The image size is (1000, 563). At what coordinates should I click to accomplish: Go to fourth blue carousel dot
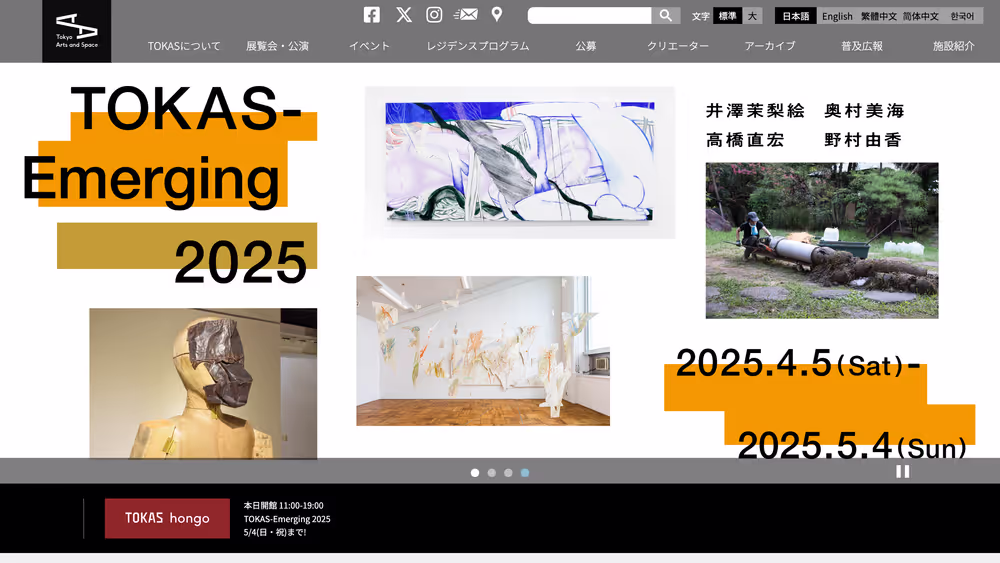[x=525, y=472]
